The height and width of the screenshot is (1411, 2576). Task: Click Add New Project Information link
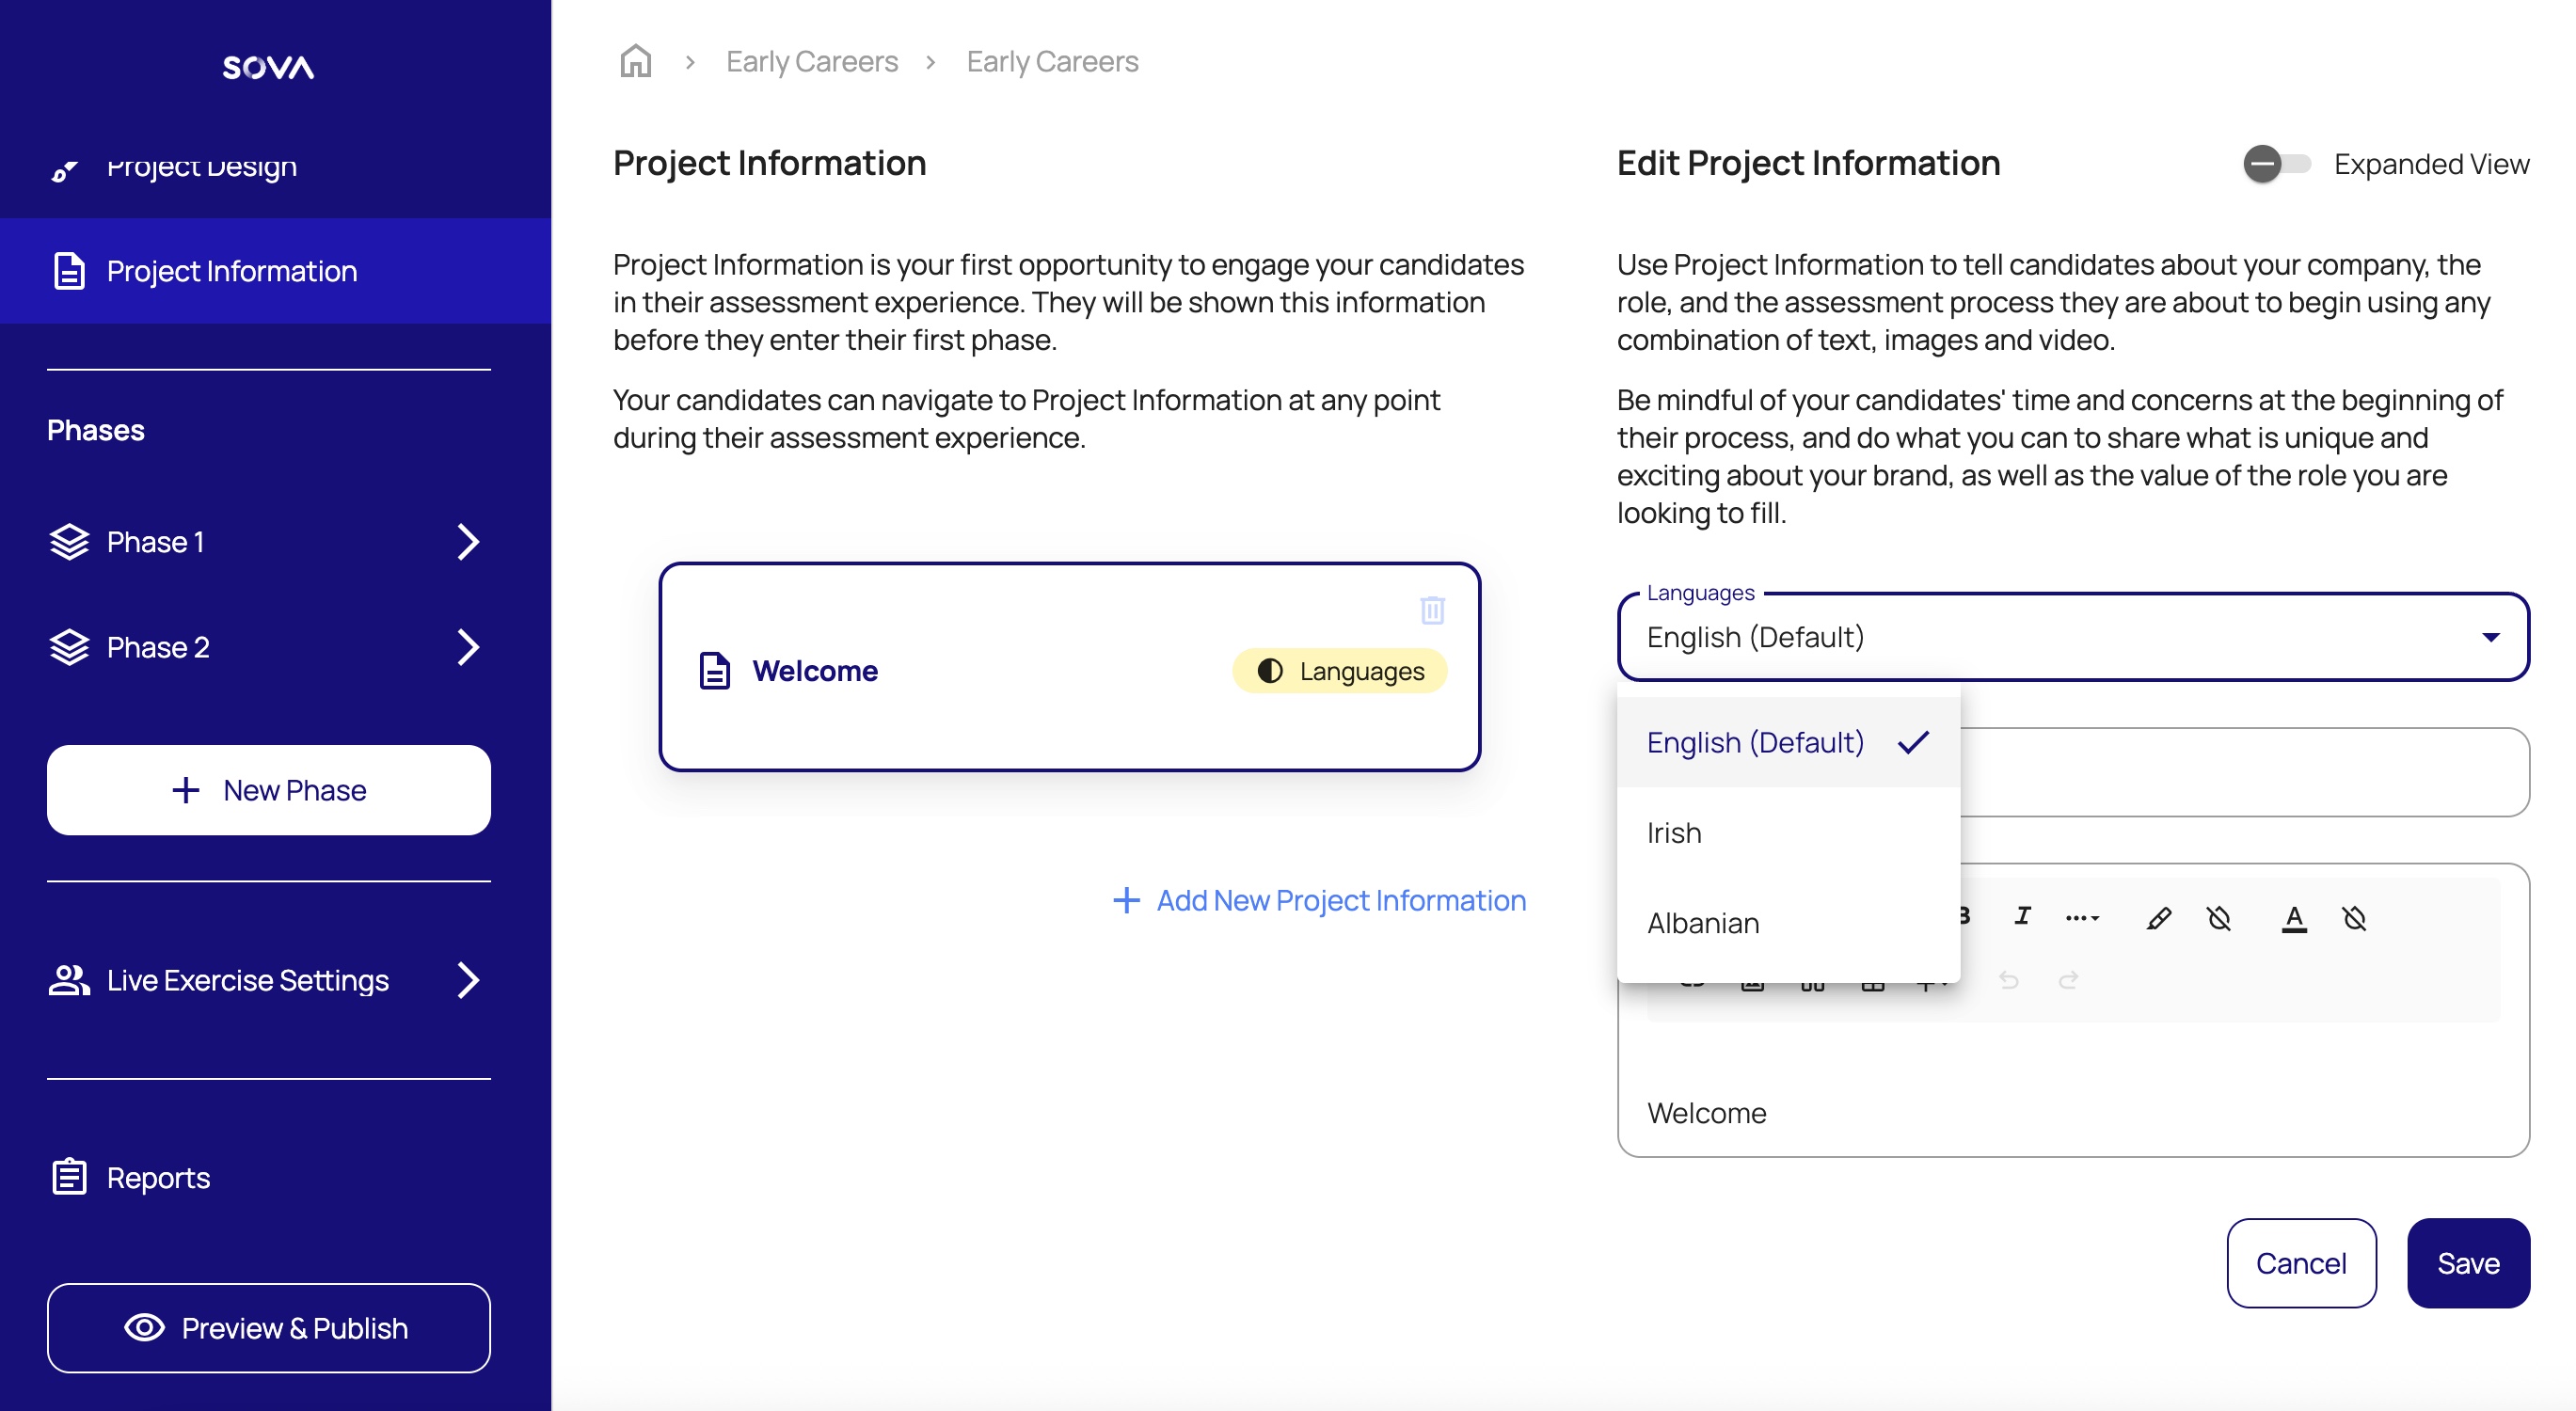pyautogui.click(x=1320, y=900)
